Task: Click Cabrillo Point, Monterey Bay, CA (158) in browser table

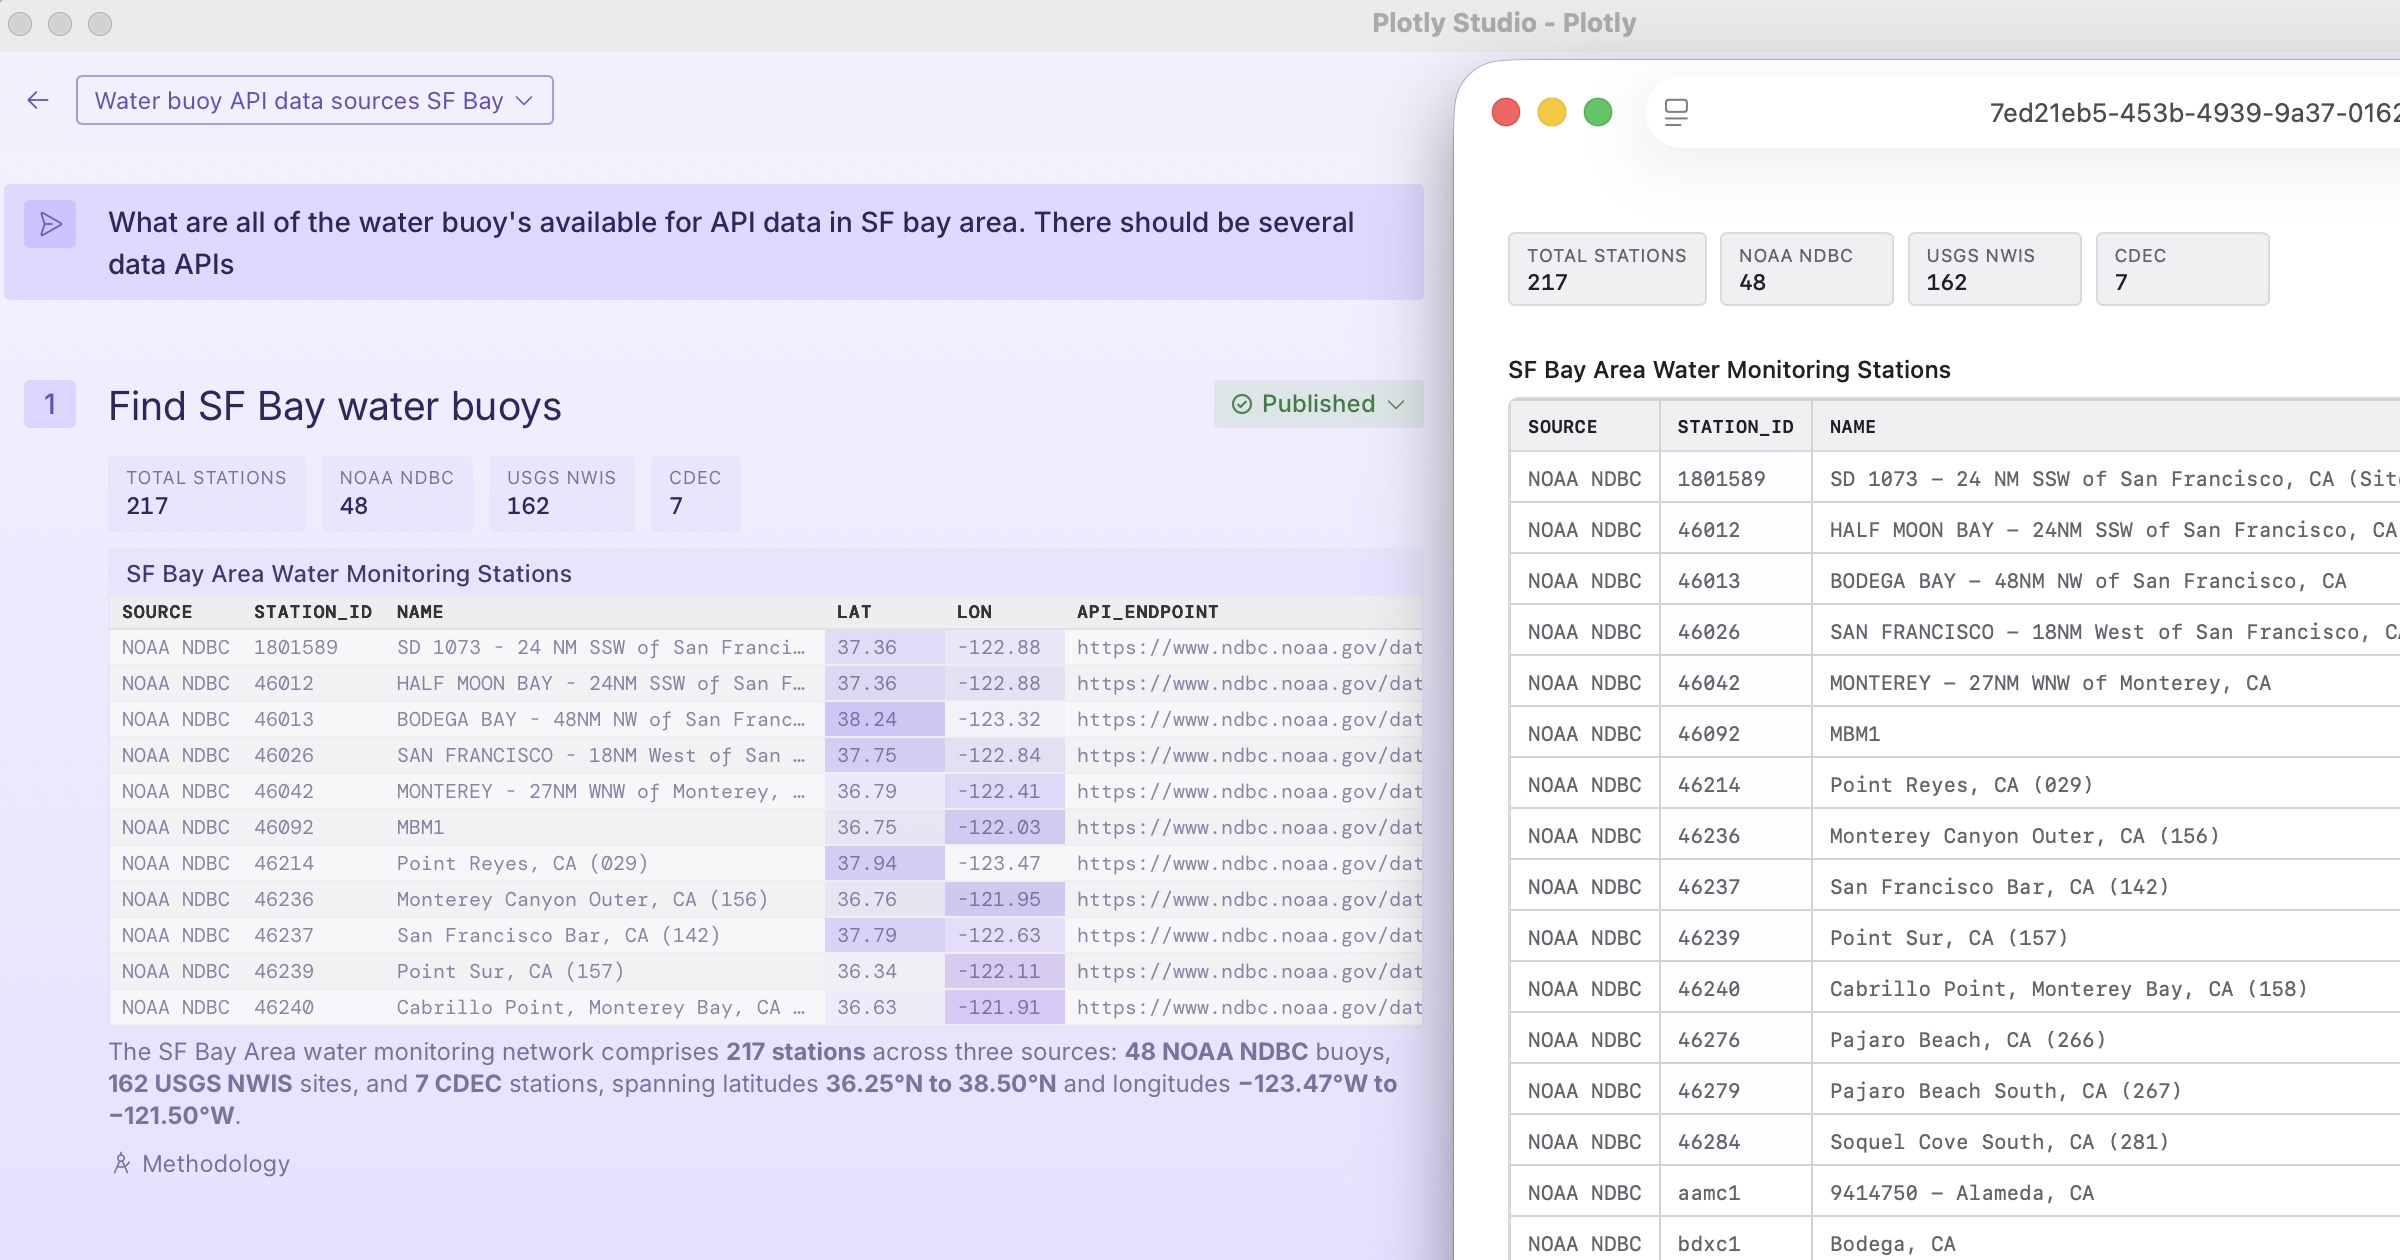Action: 2068,989
